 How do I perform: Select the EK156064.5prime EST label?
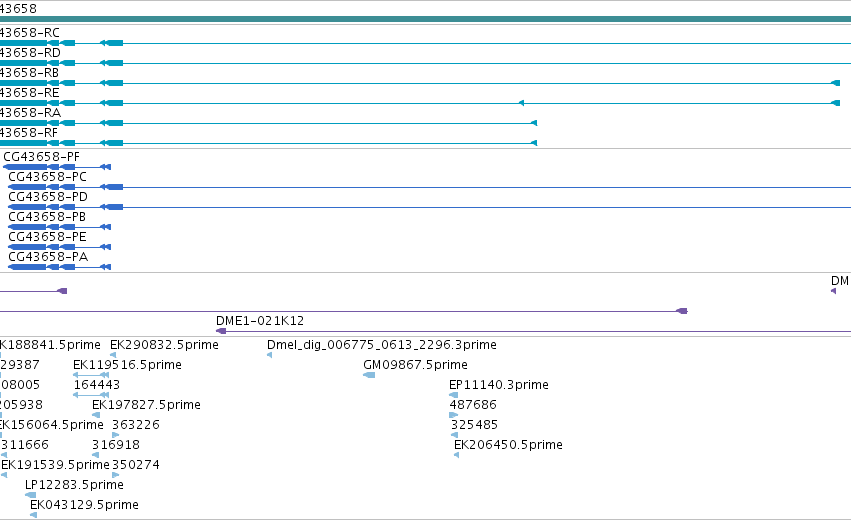[x=52, y=426]
